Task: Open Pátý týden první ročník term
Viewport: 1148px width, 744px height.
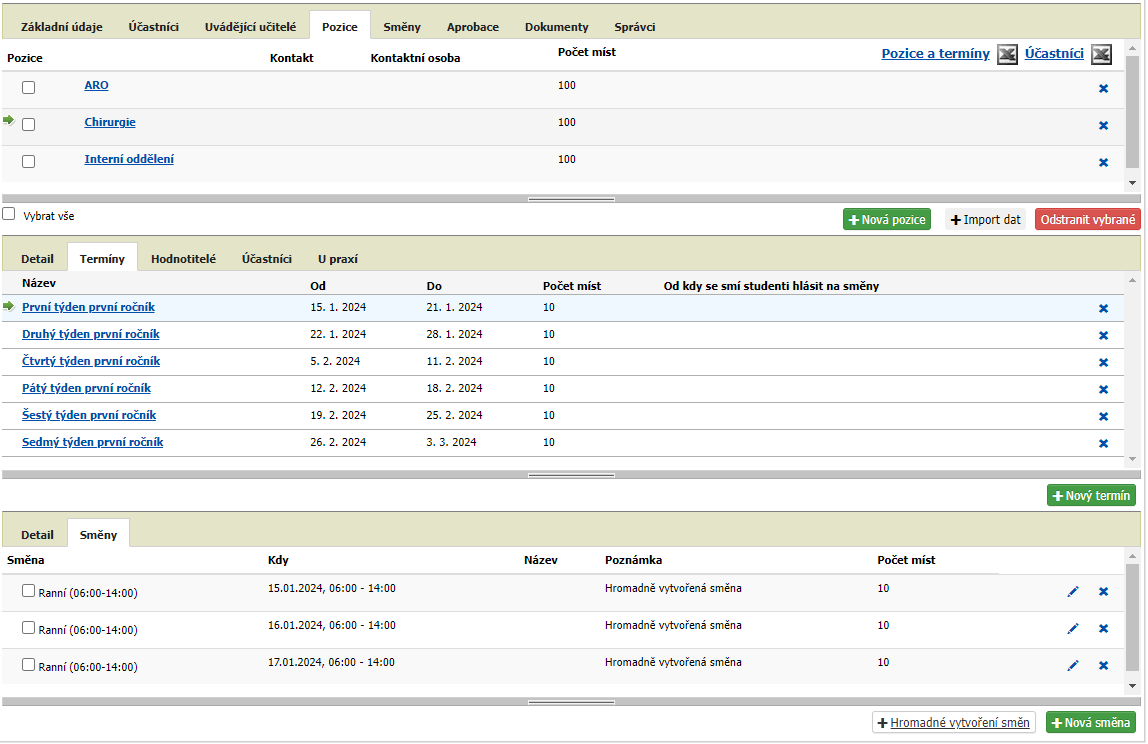Action: point(86,389)
